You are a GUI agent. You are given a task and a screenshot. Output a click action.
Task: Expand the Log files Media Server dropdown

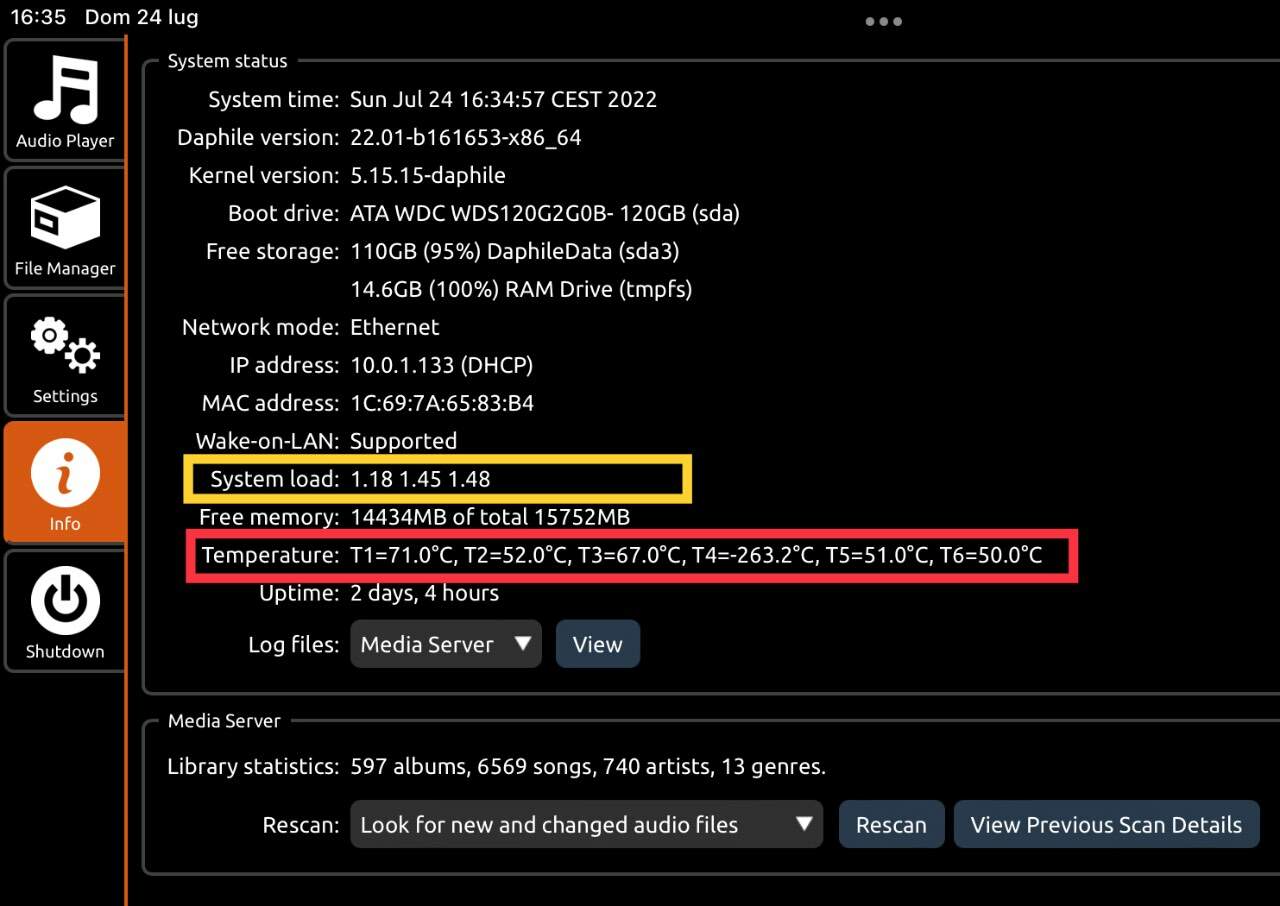coord(446,644)
